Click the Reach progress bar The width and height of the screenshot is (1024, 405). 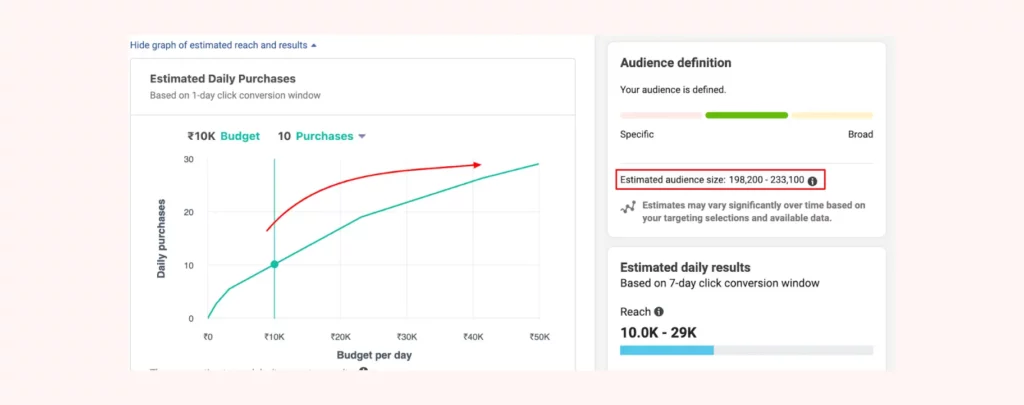point(746,350)
